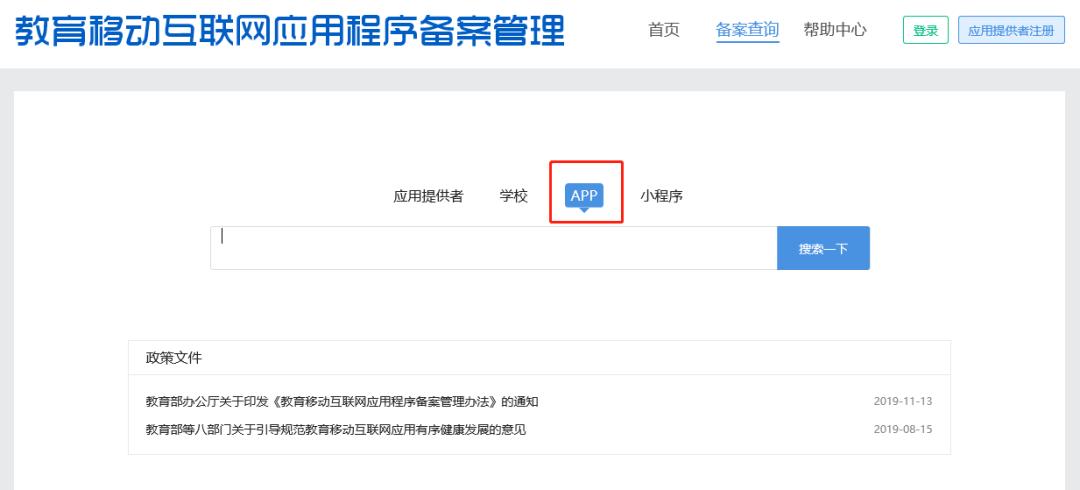Open the 教育部等八部门 guidance opinion link
This screenshot has height=490, width=1080.
335,429
